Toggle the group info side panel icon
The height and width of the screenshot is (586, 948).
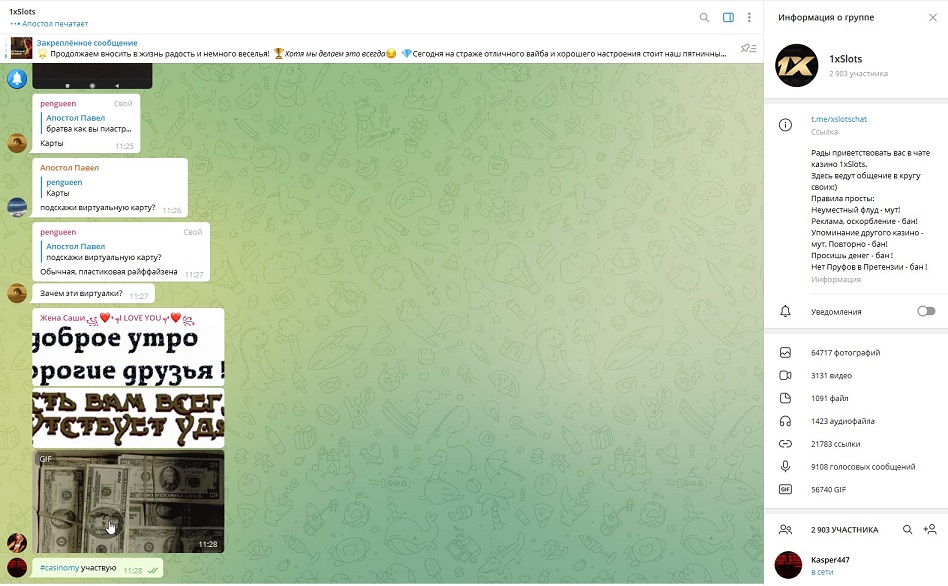pyautogui.click(x=729, y=18)
